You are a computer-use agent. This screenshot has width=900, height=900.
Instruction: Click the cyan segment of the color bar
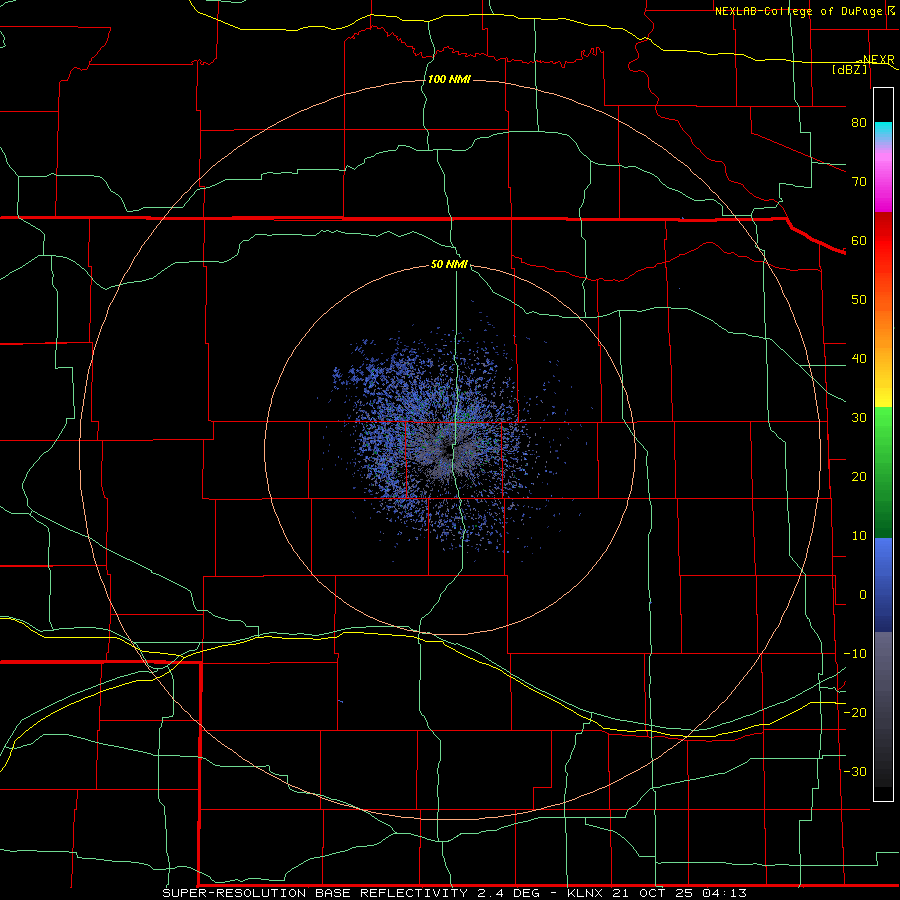click(x=883, y=132)
